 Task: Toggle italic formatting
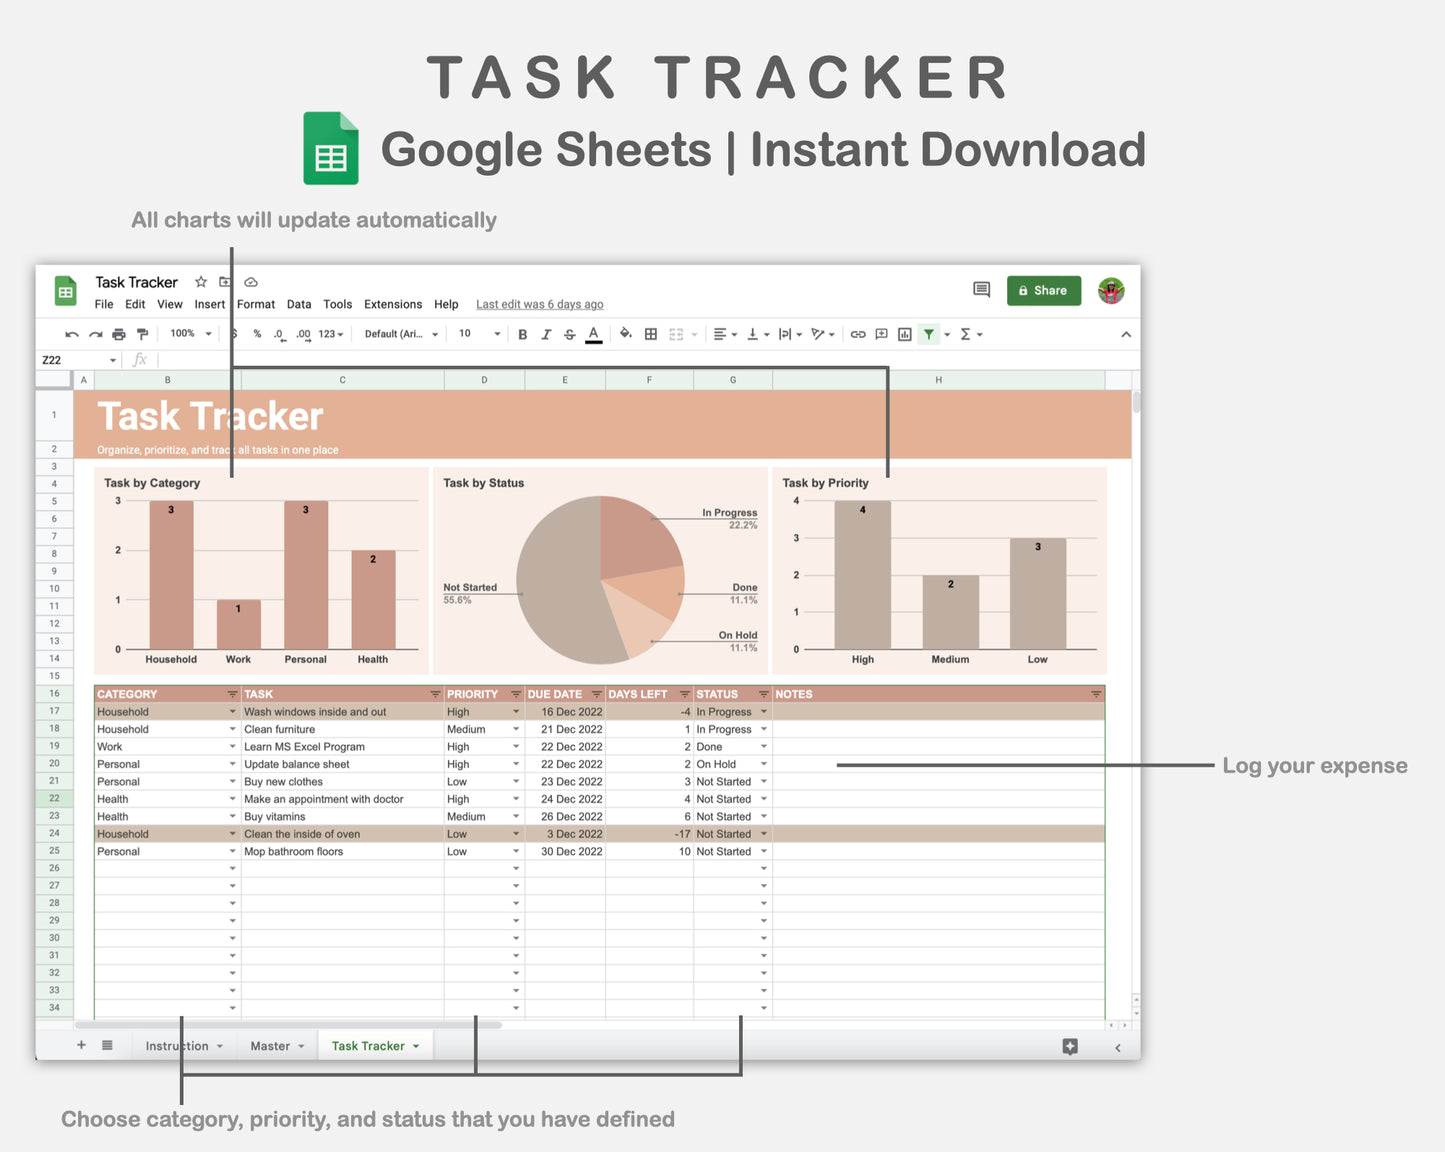(x=546, y=335)
